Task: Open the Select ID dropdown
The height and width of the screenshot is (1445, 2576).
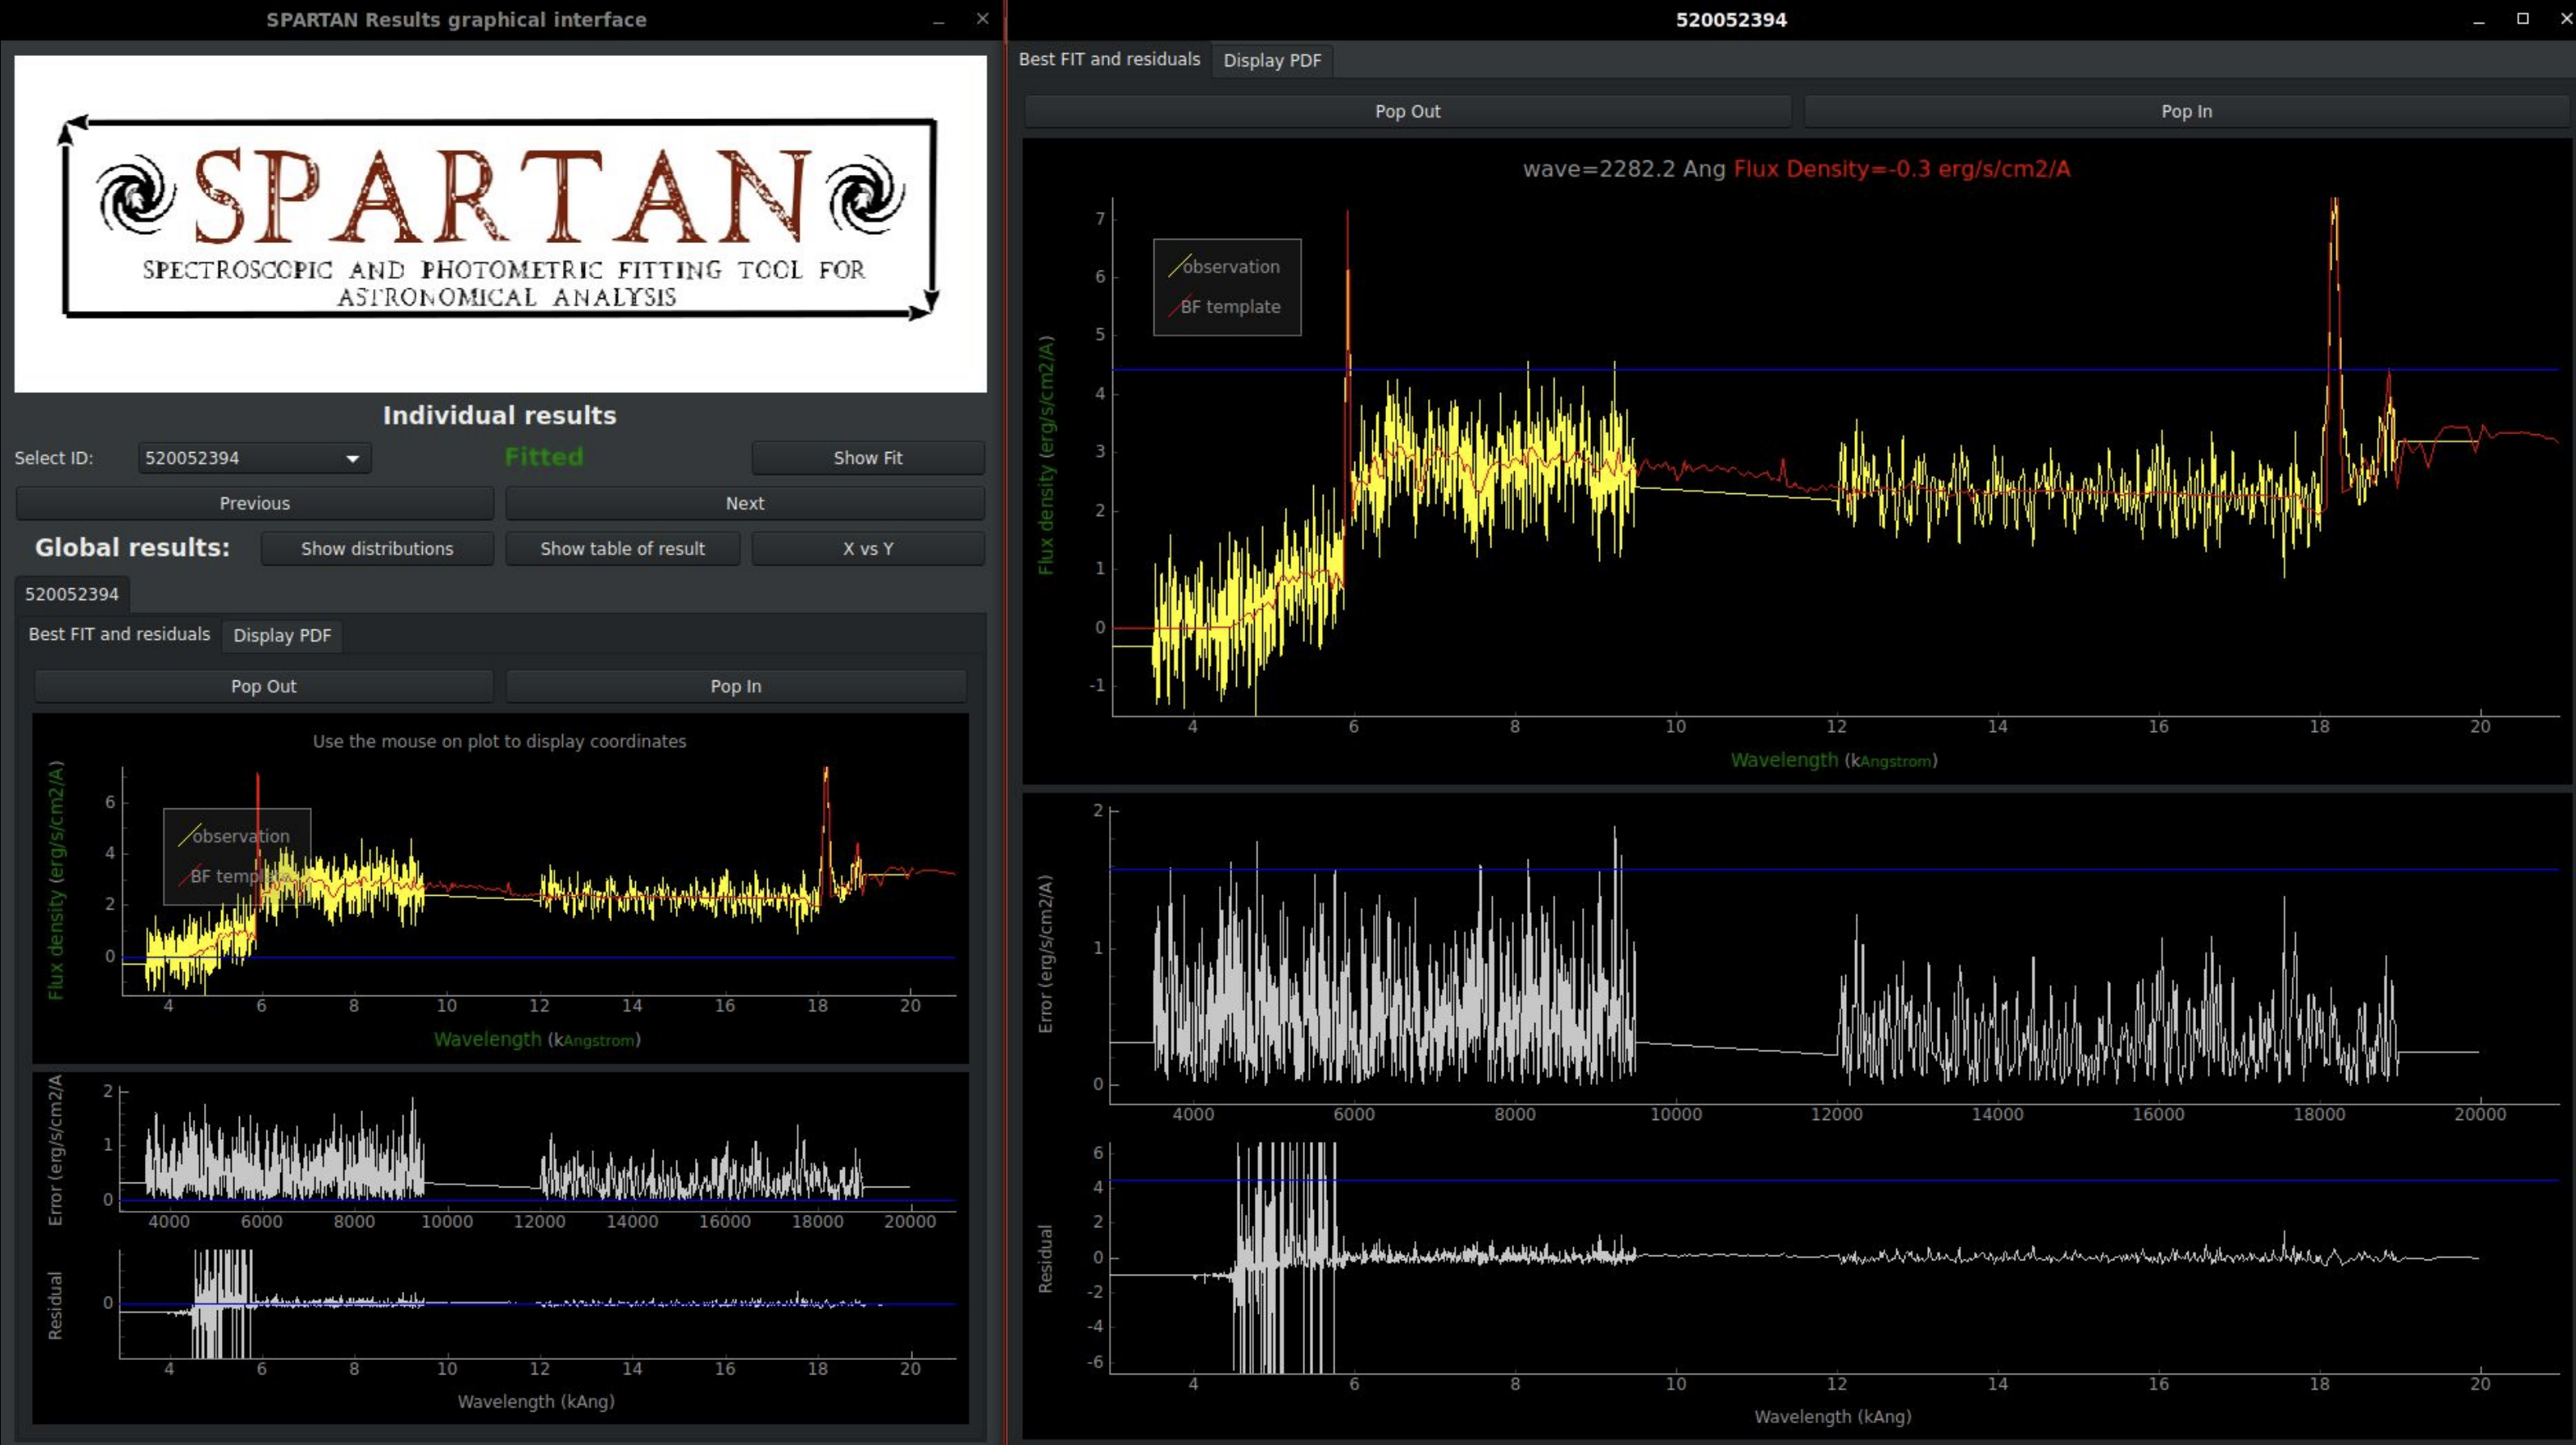Action: click(252, 458)
